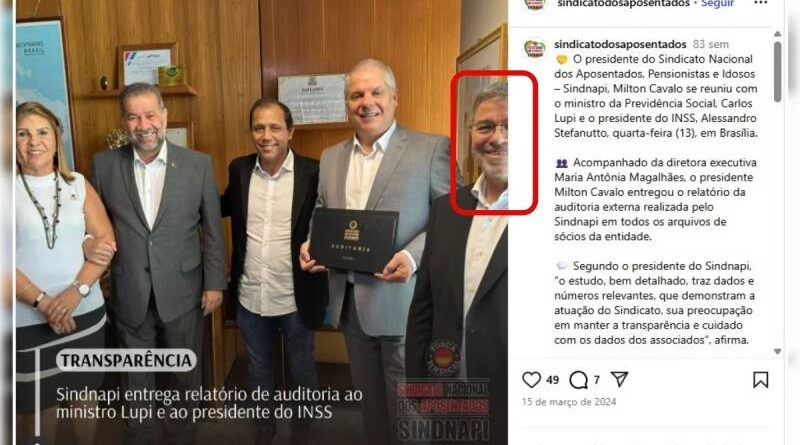The width and height of the screenshot is (800, 445).
Task: Click the 15 de março de 2024 date
Action: [569, 402]
